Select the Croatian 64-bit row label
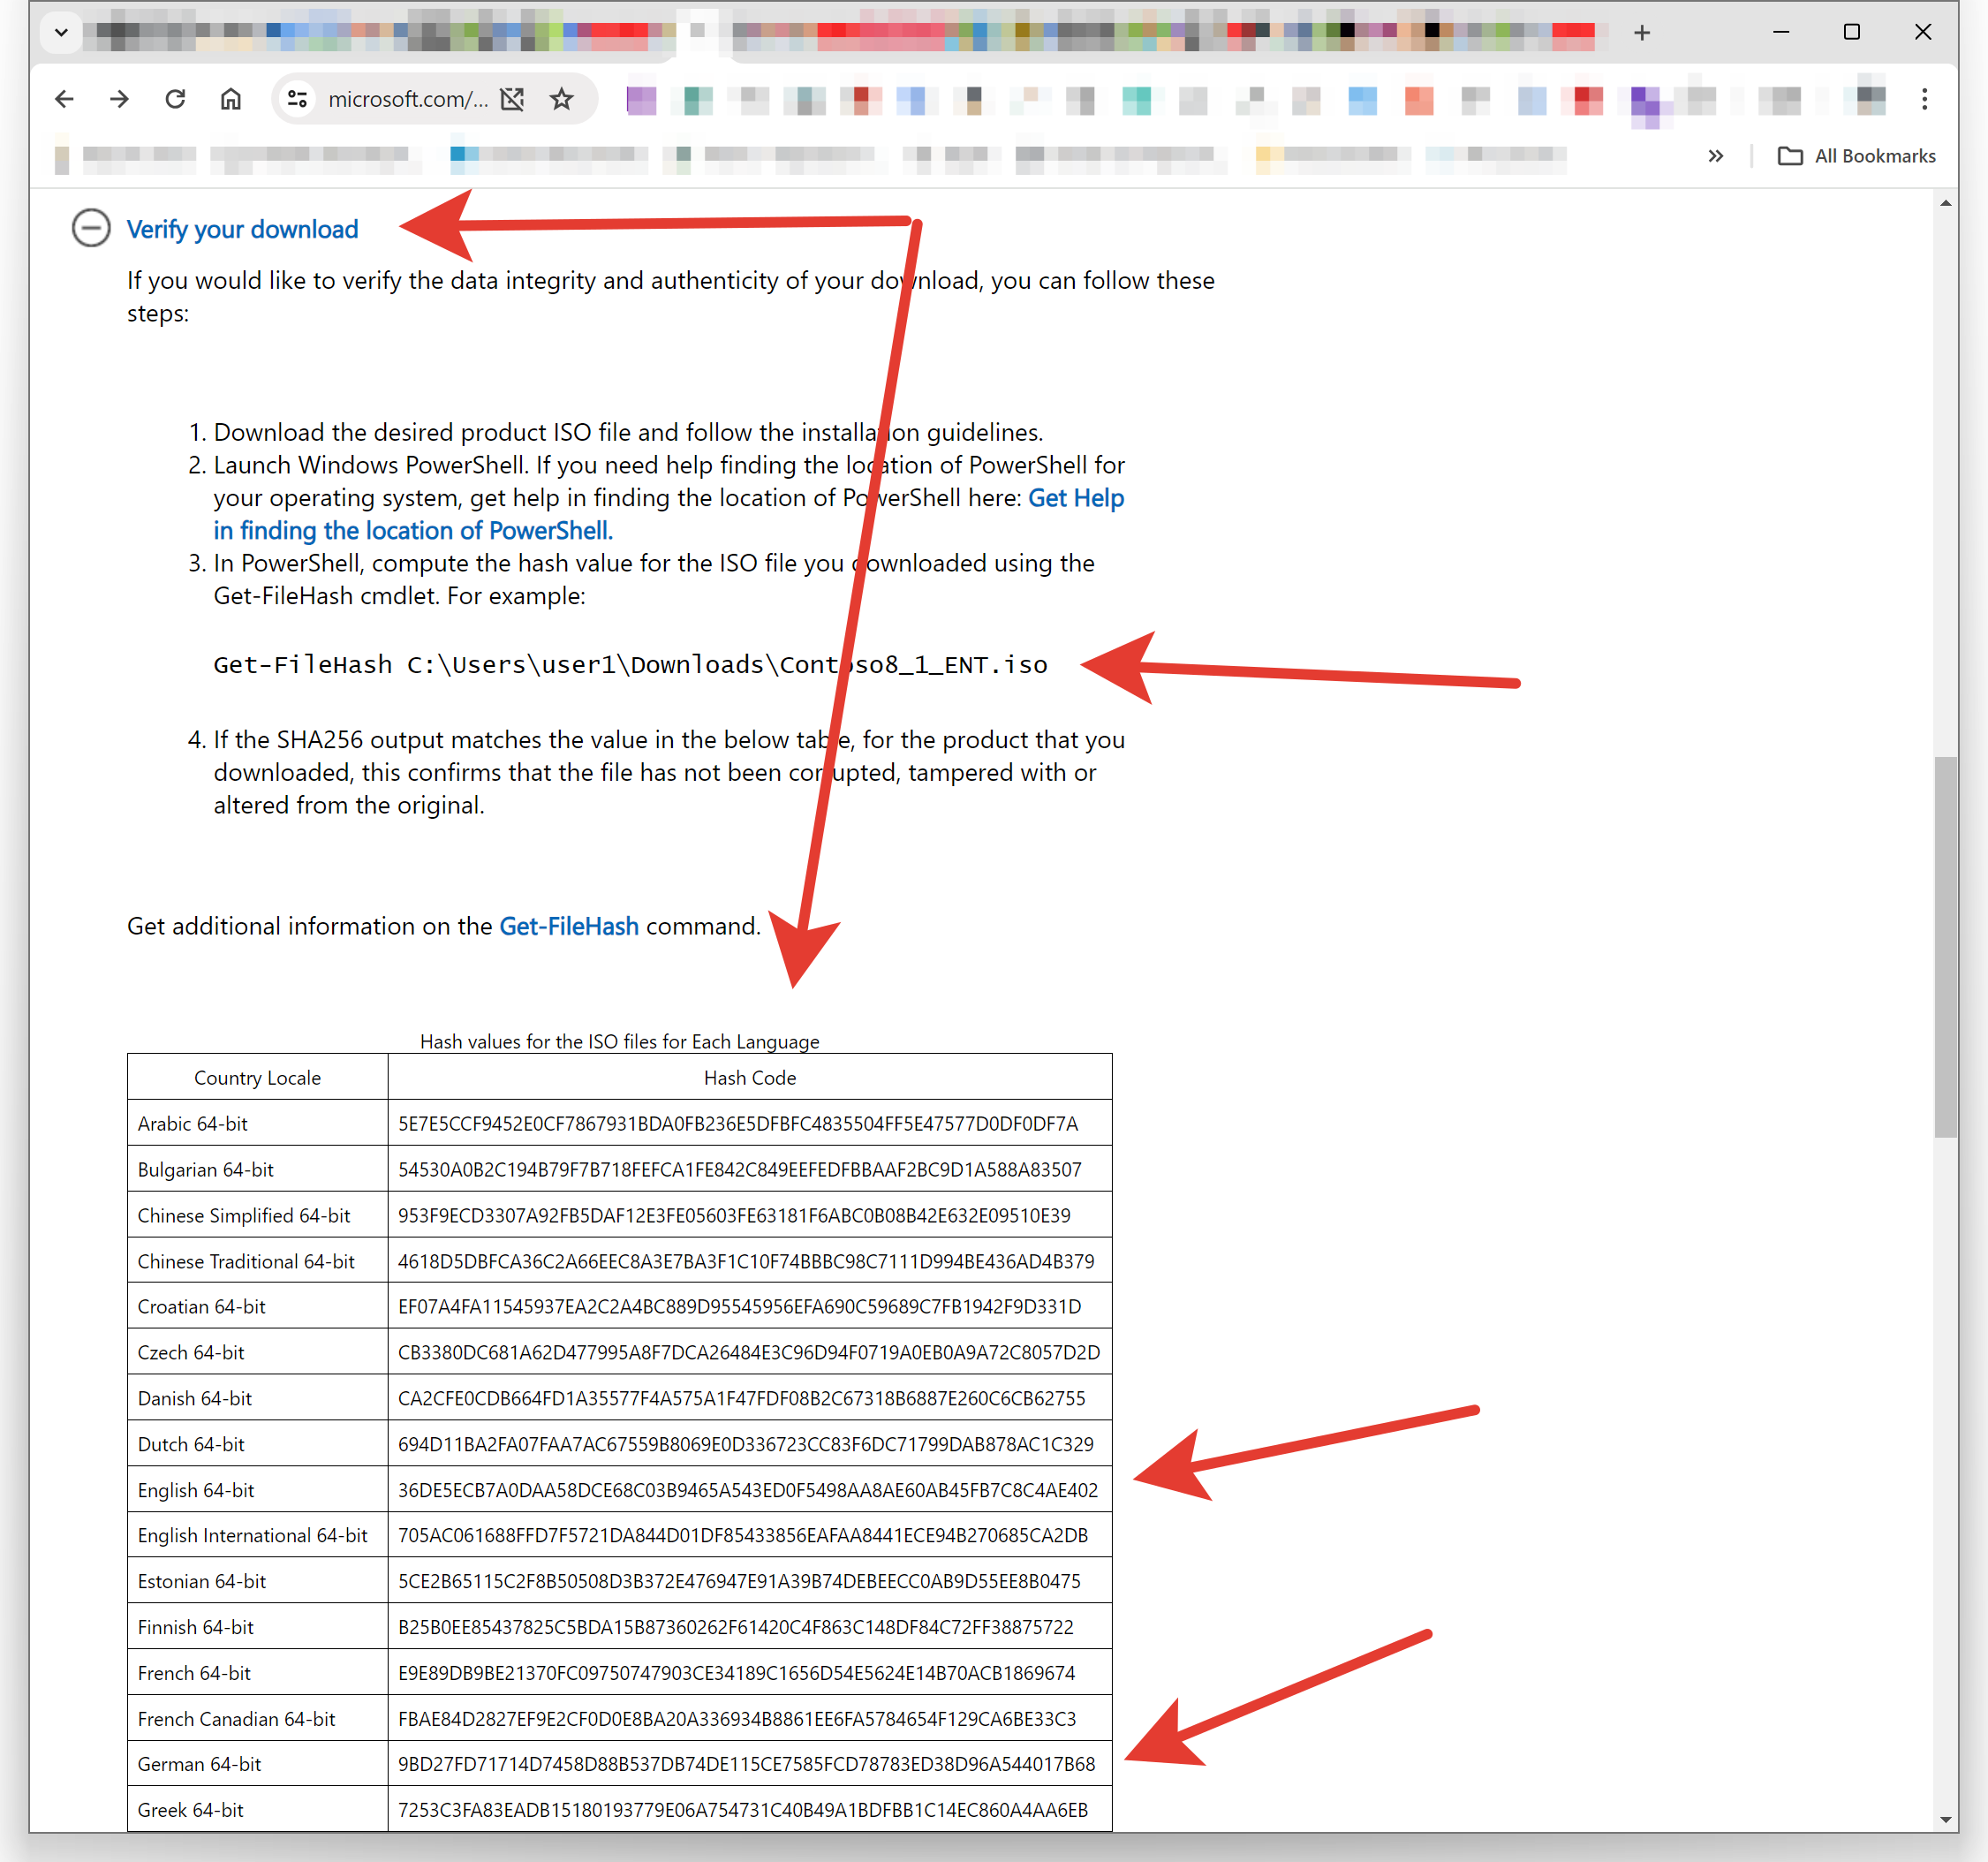 point(202,1306)
